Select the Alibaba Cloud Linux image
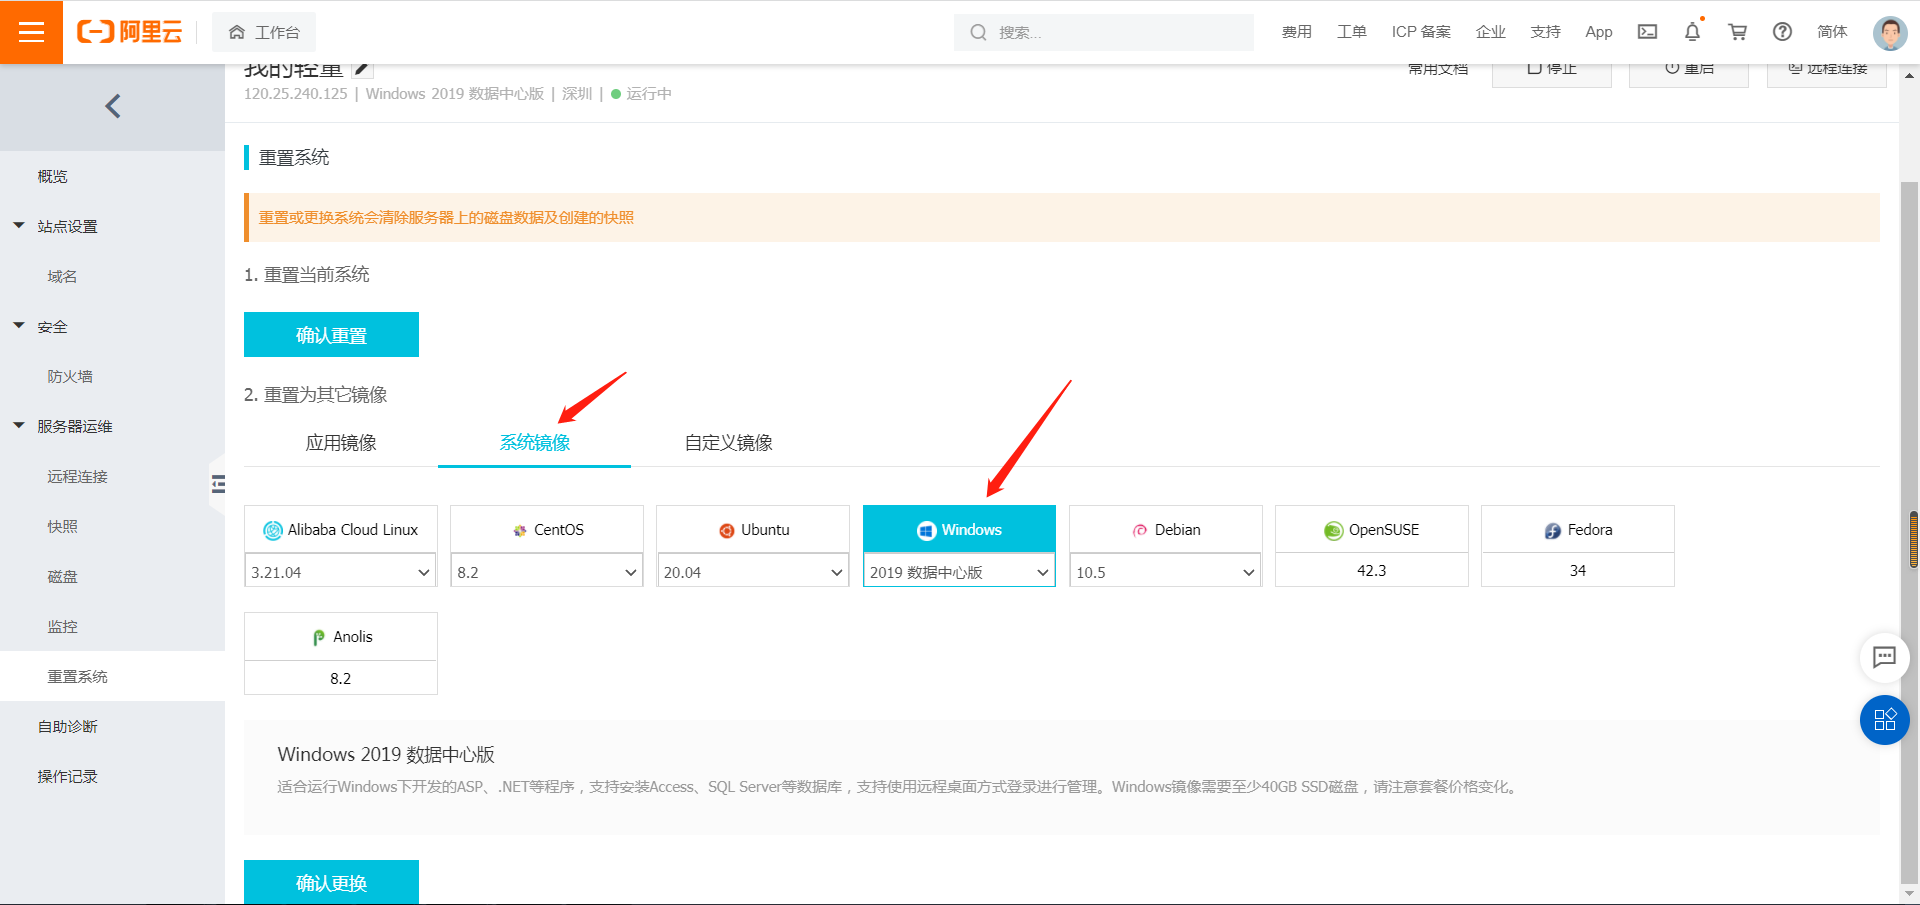The height and width of the screenshot is (905, 1920). pos(341,529)
